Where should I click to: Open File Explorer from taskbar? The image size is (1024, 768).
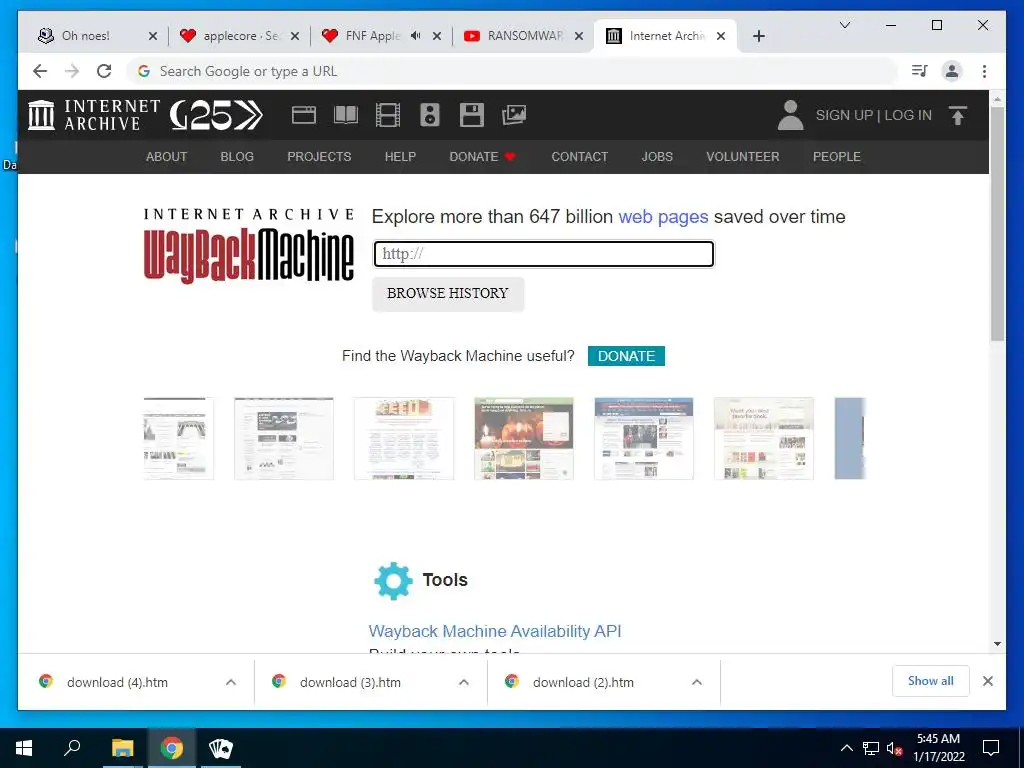(122, 748)
